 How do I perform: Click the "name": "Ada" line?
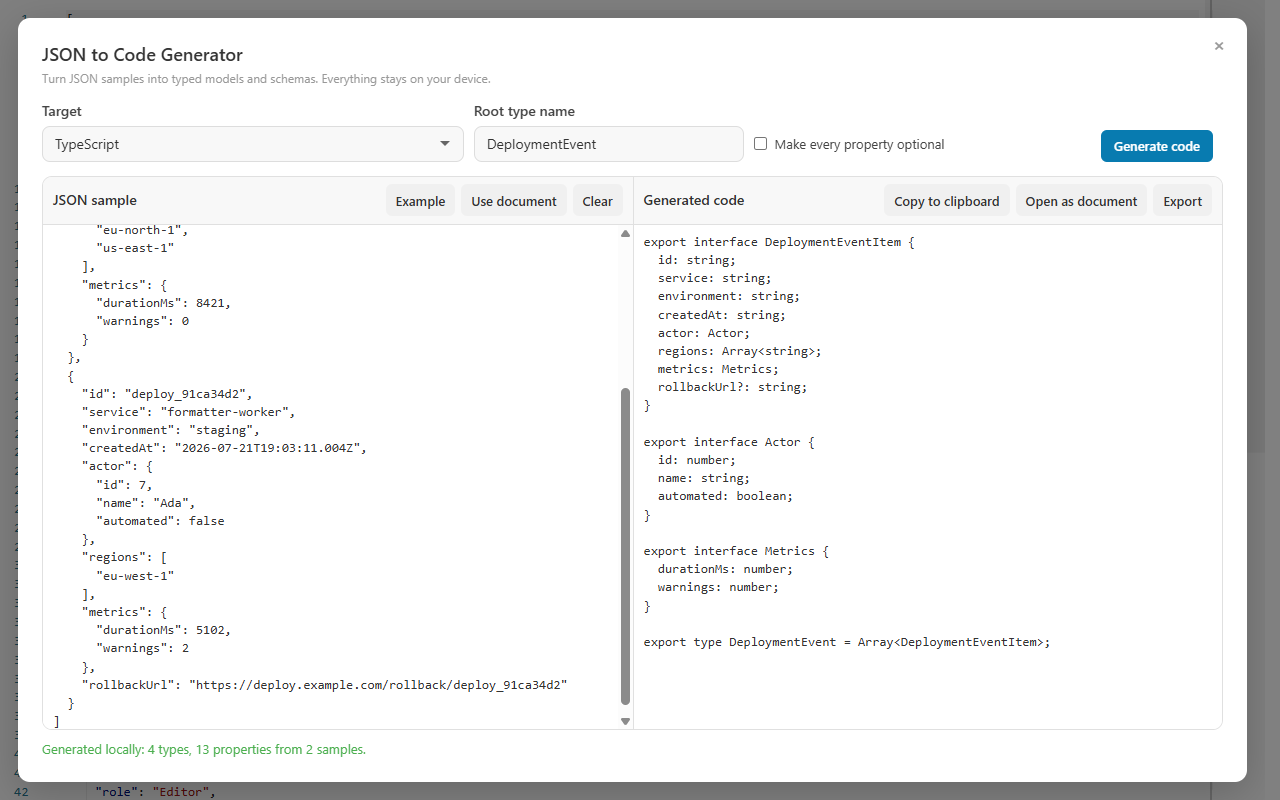[146, 503]
